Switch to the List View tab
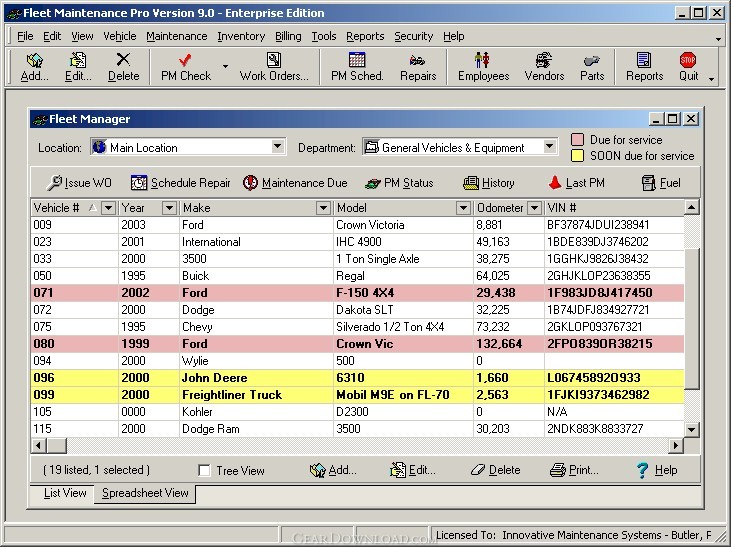 click(x=65, y=493)
